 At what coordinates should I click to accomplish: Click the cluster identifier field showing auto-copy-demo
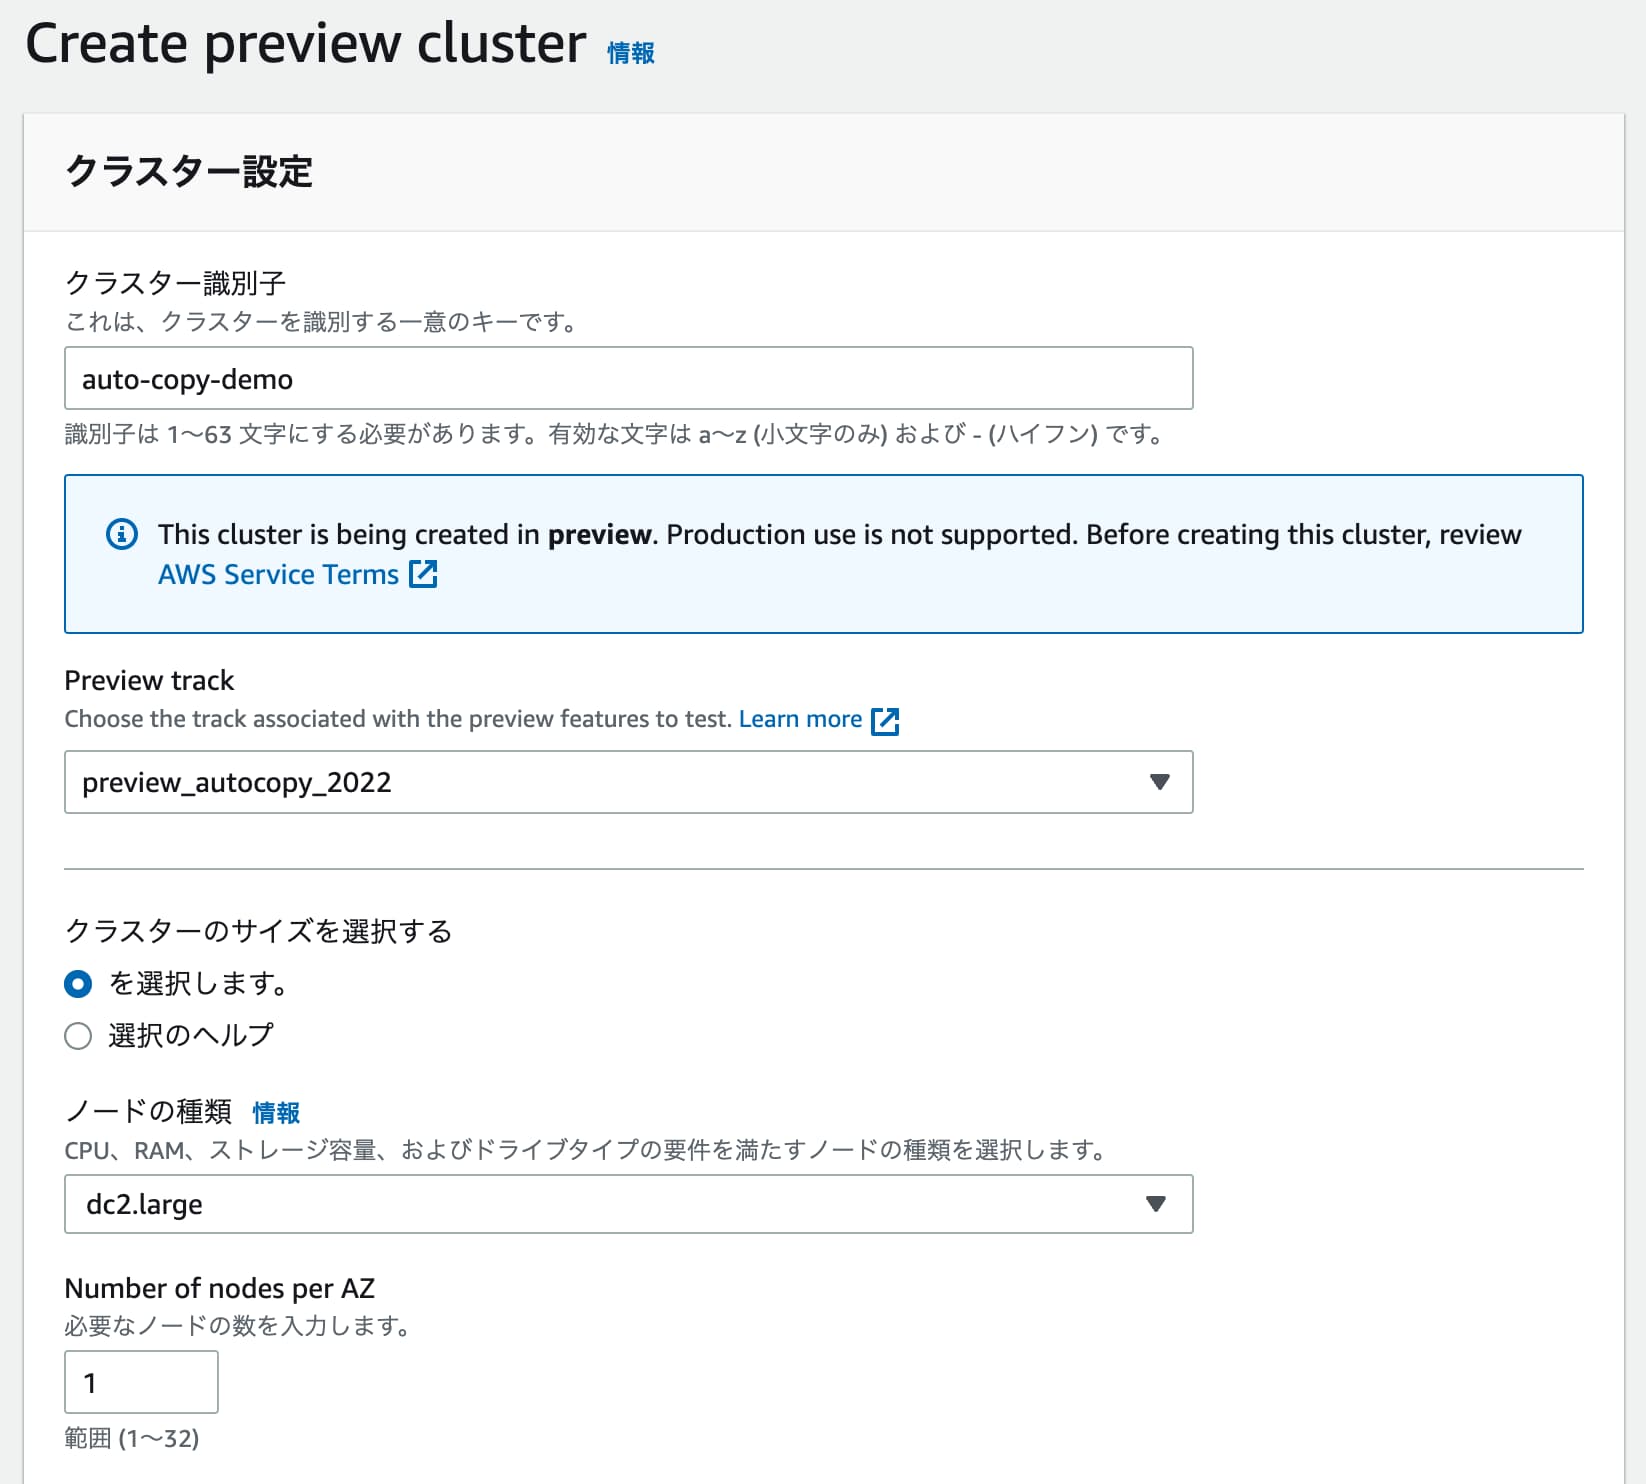click(x=628, y=378)
